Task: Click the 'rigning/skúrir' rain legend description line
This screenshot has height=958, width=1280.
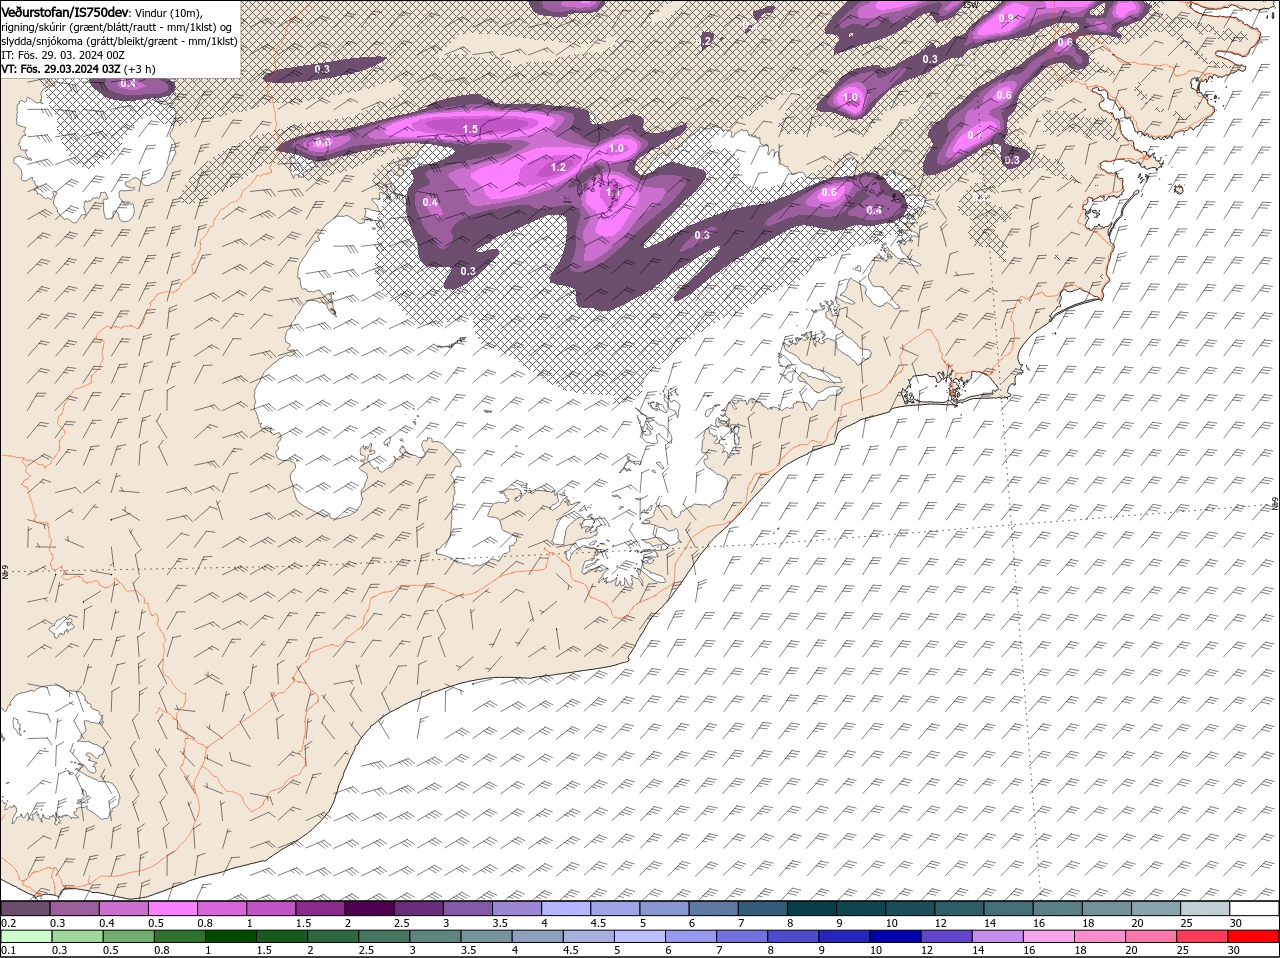Action: tap(117, 27)
